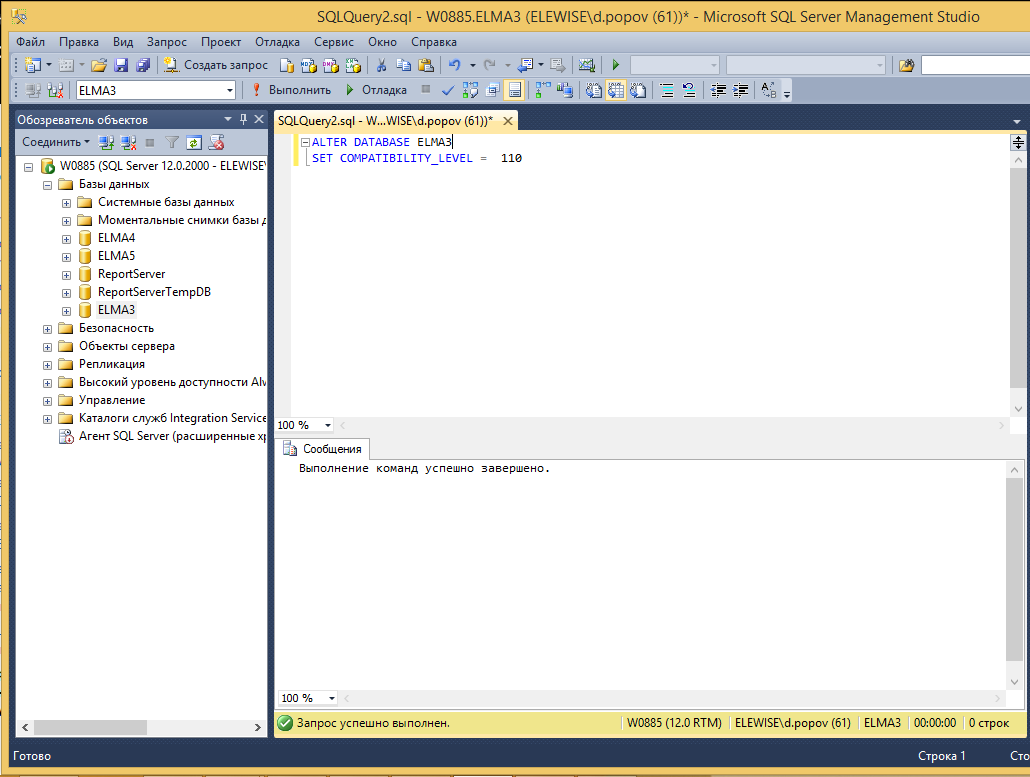This screenshot has width=1030, height=777.
Task: Toggle Results to Grid mode
Action: click(614, 90)
